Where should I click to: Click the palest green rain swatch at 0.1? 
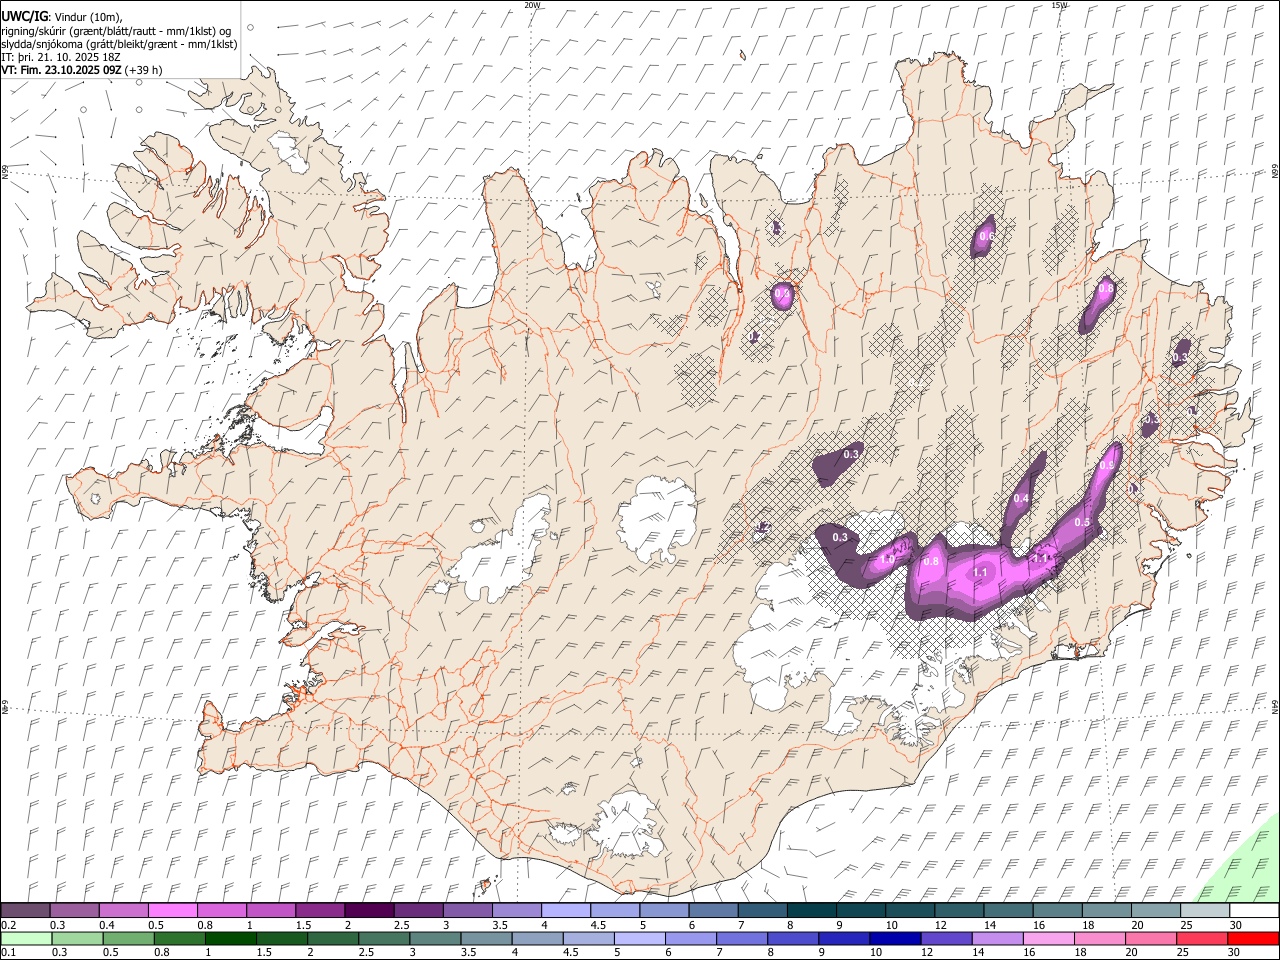tap(26, 939)
